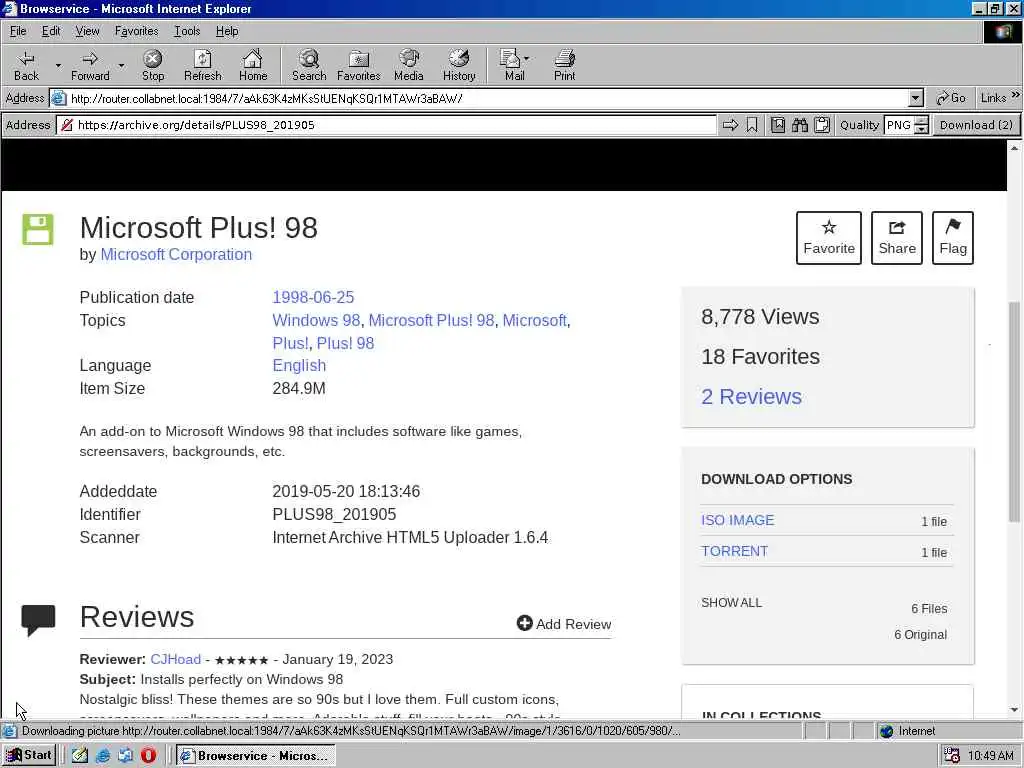1024x768 pixels.
Task: Go back with the Back toolbar button
Action: pos(26,66)
